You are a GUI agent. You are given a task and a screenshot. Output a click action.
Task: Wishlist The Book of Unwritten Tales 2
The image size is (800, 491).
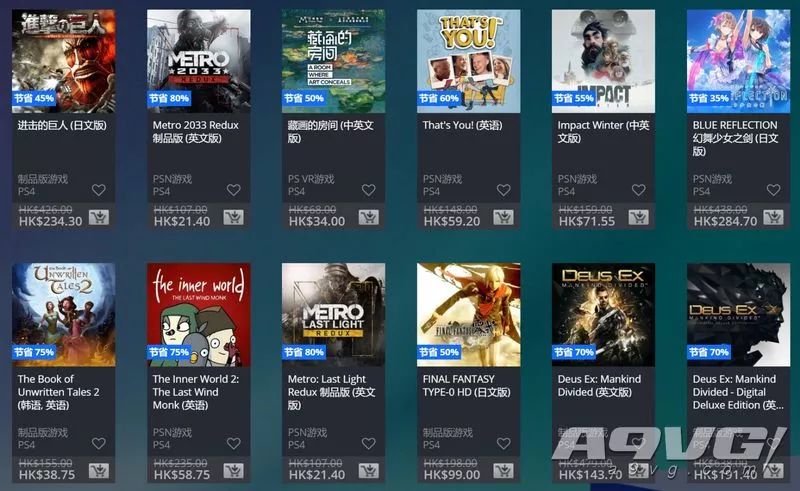[98, 444]
